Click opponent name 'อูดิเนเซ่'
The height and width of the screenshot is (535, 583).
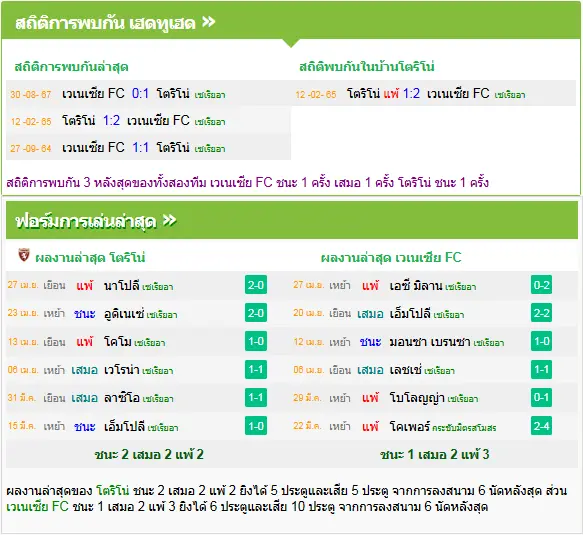[124, 314]
